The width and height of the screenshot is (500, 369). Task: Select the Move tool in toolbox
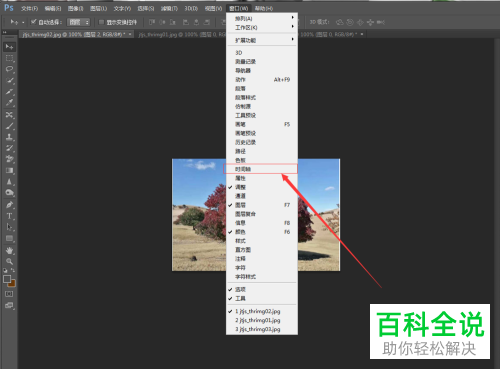[9, 47]
